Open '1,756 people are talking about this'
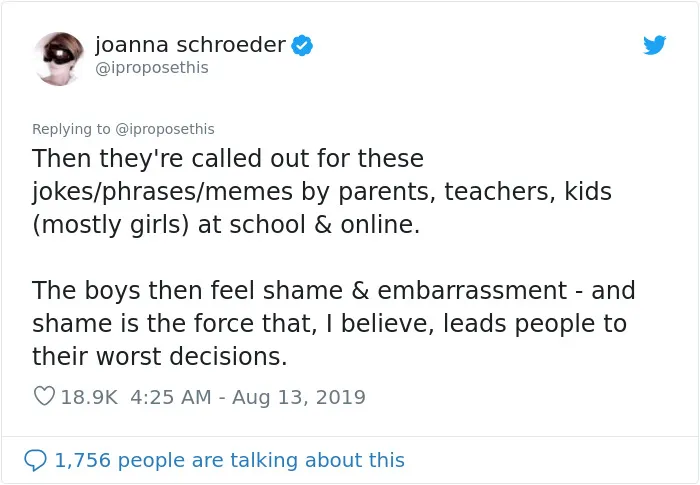Viewport: 700px width, 485px height. [x=229, y=460]
